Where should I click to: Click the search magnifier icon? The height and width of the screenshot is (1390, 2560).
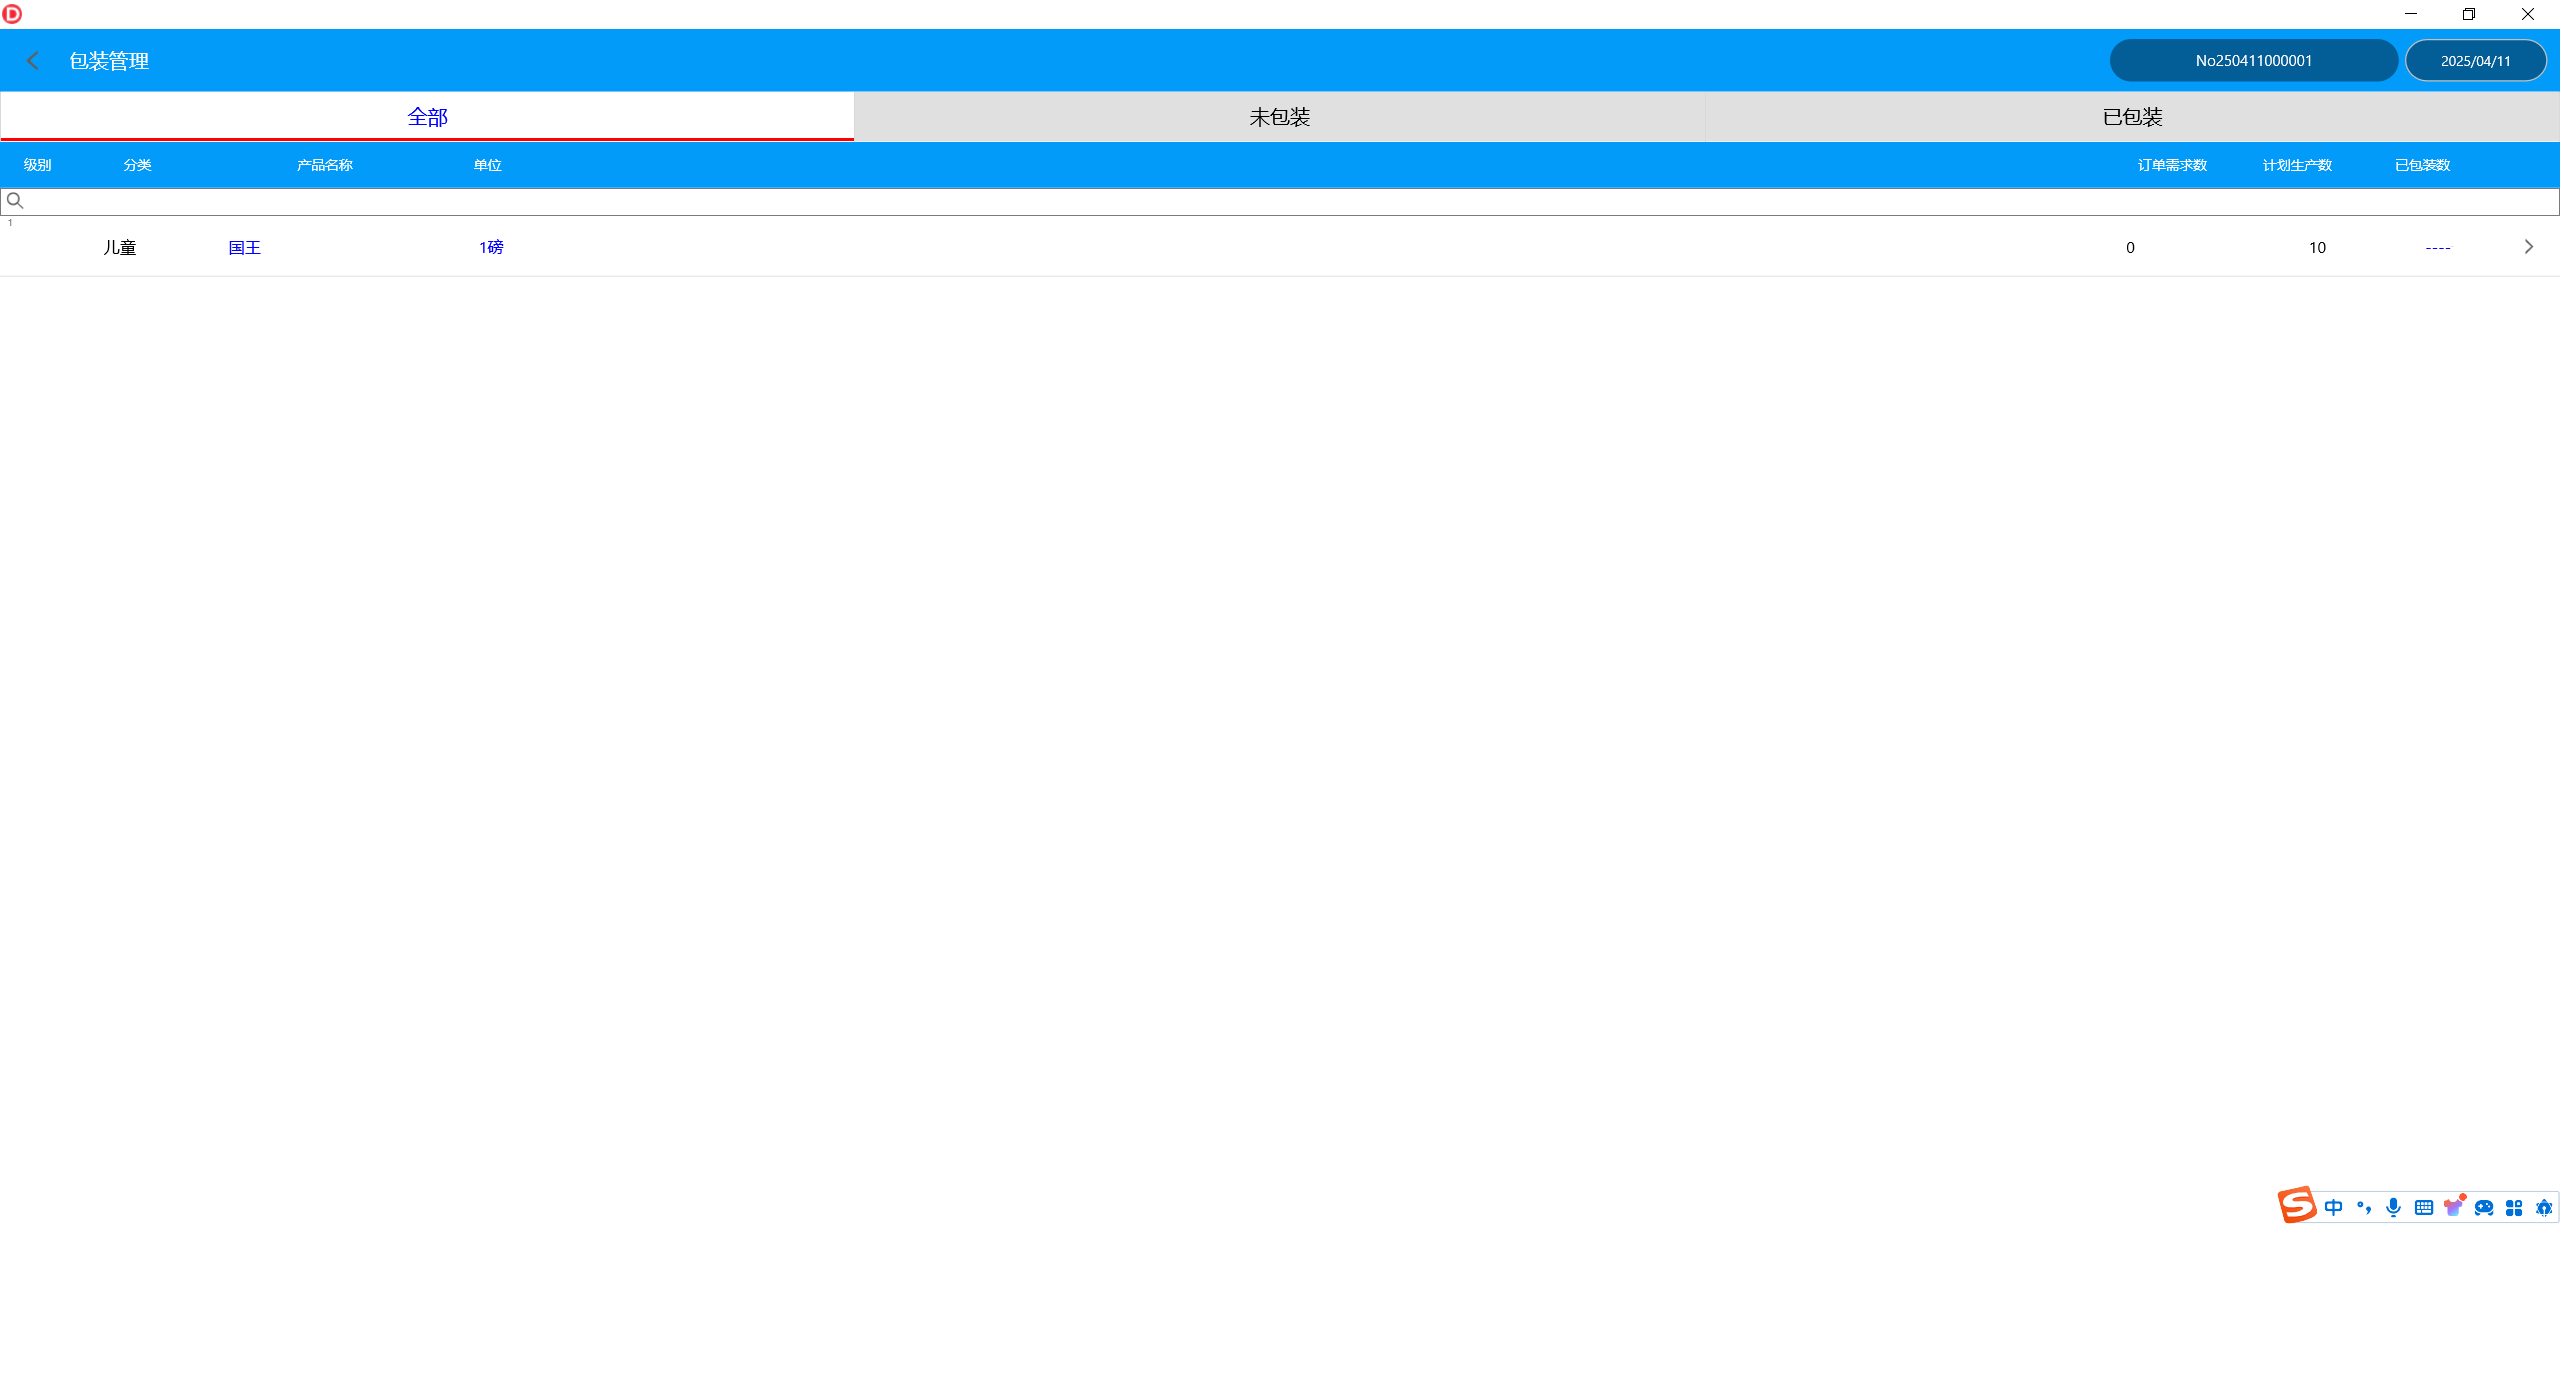coord(15,201)
